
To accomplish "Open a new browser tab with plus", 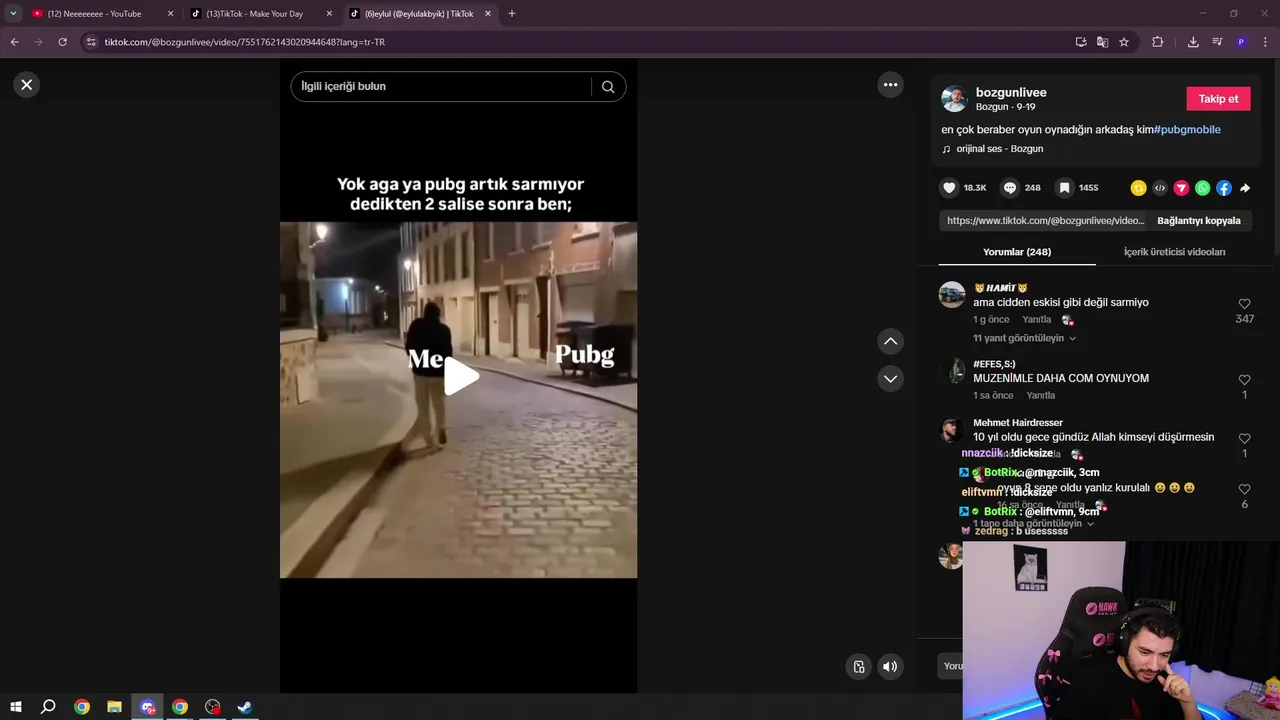I will 512,14.
